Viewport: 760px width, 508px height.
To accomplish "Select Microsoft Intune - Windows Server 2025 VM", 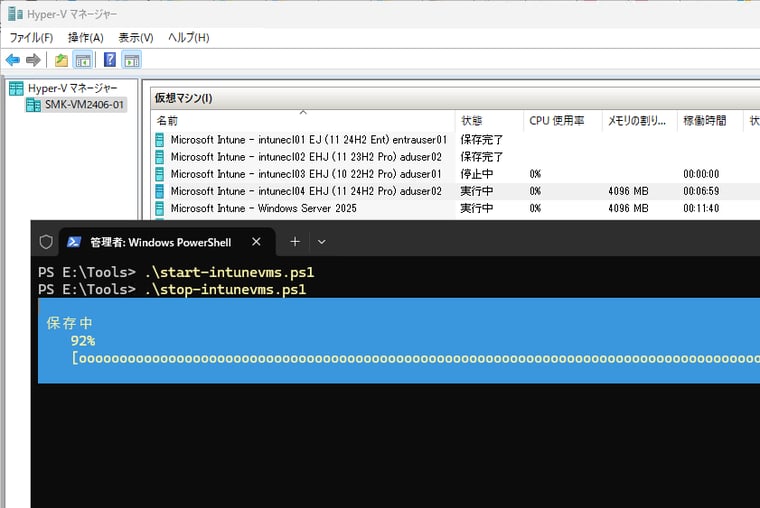I will (264, 208).
